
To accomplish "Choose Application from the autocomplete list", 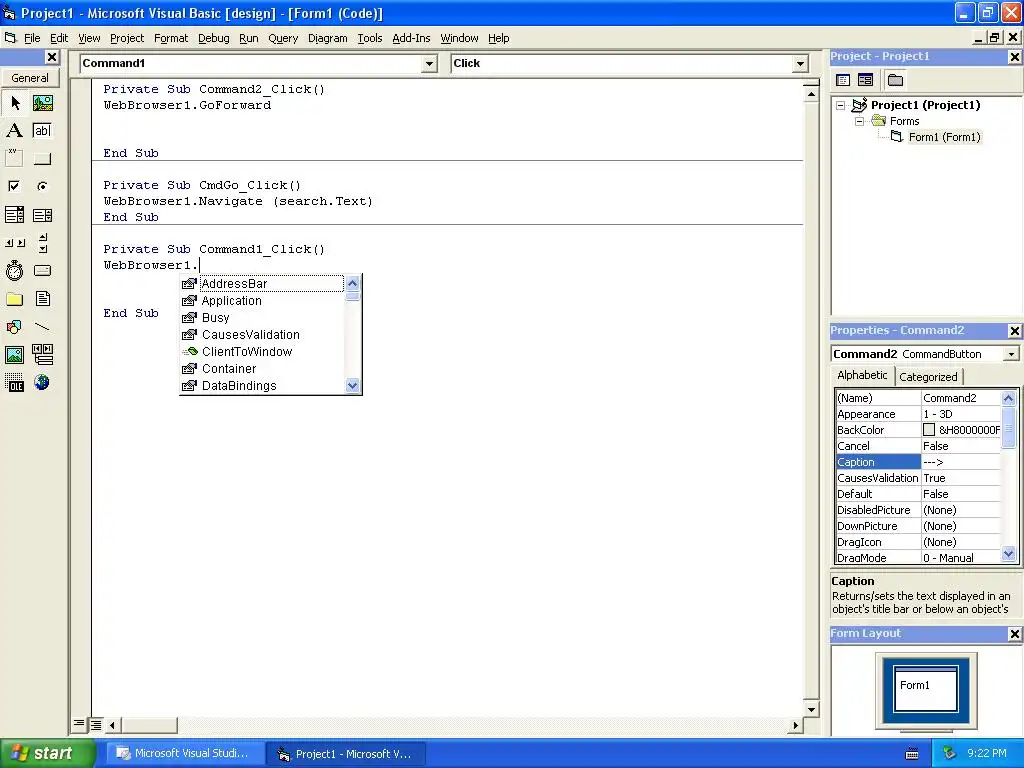I will 262,300.
